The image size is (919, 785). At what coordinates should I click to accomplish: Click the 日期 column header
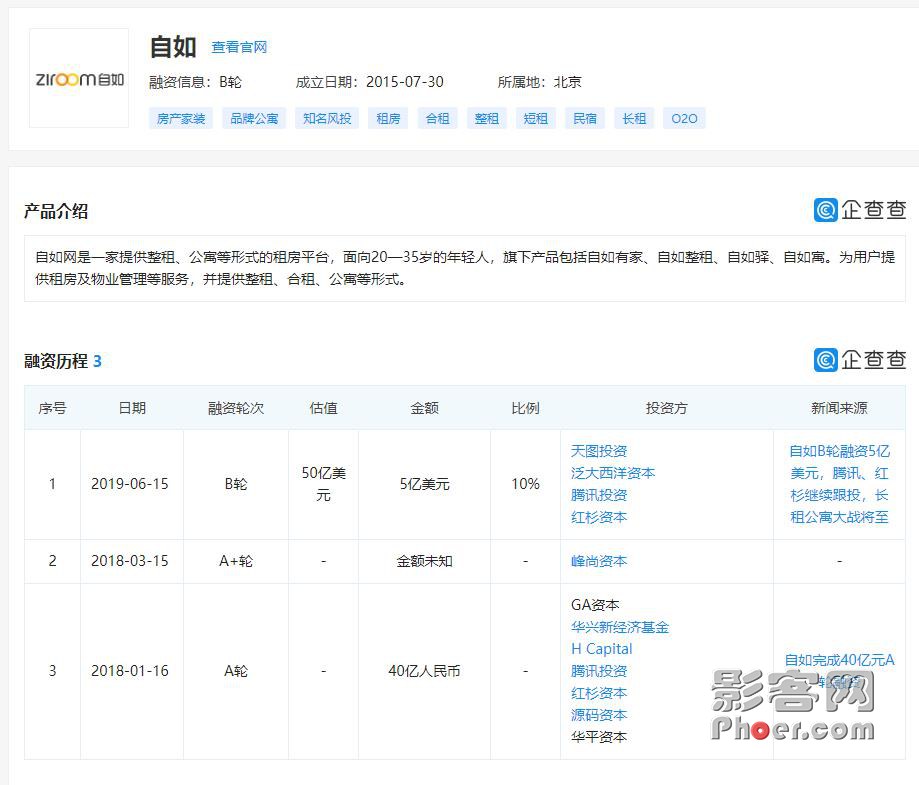point(132,408)
